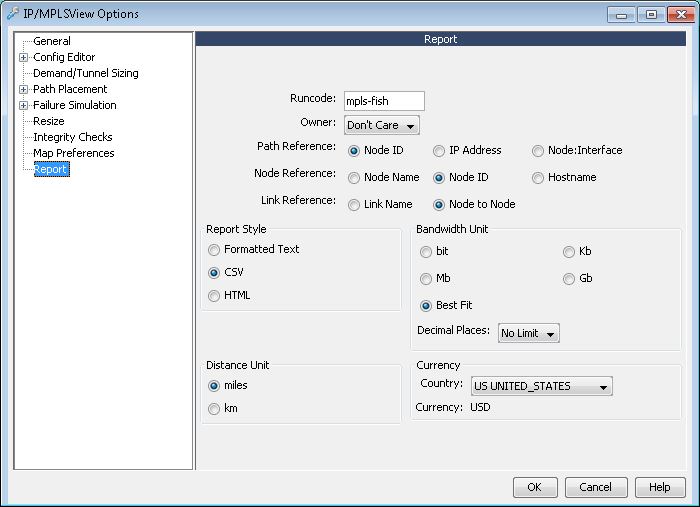Switch Distance Unit to km
The height and width of the screenshot is (507, 700).
214,409
